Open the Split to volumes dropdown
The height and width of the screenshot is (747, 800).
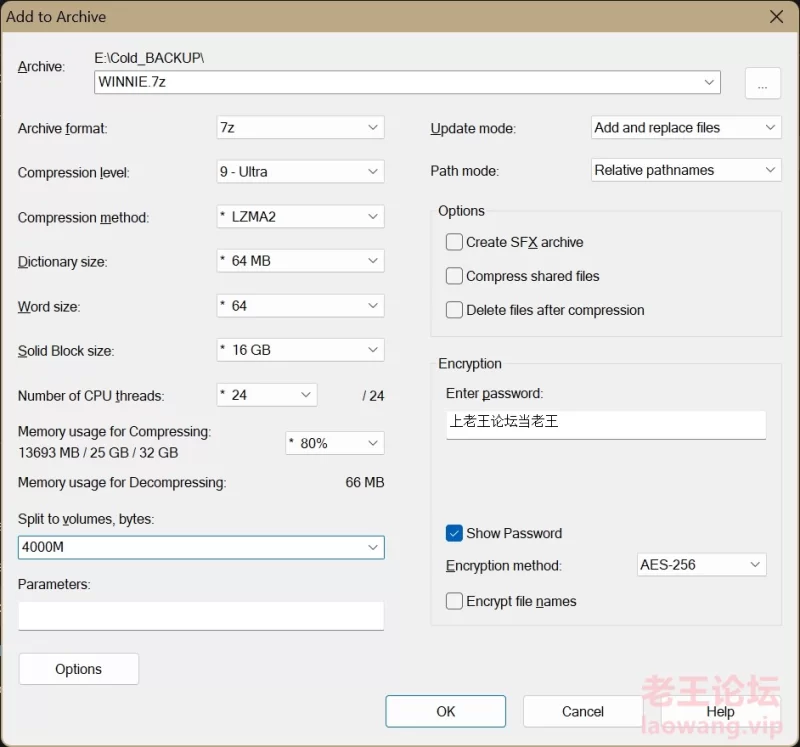click(200, 547)
